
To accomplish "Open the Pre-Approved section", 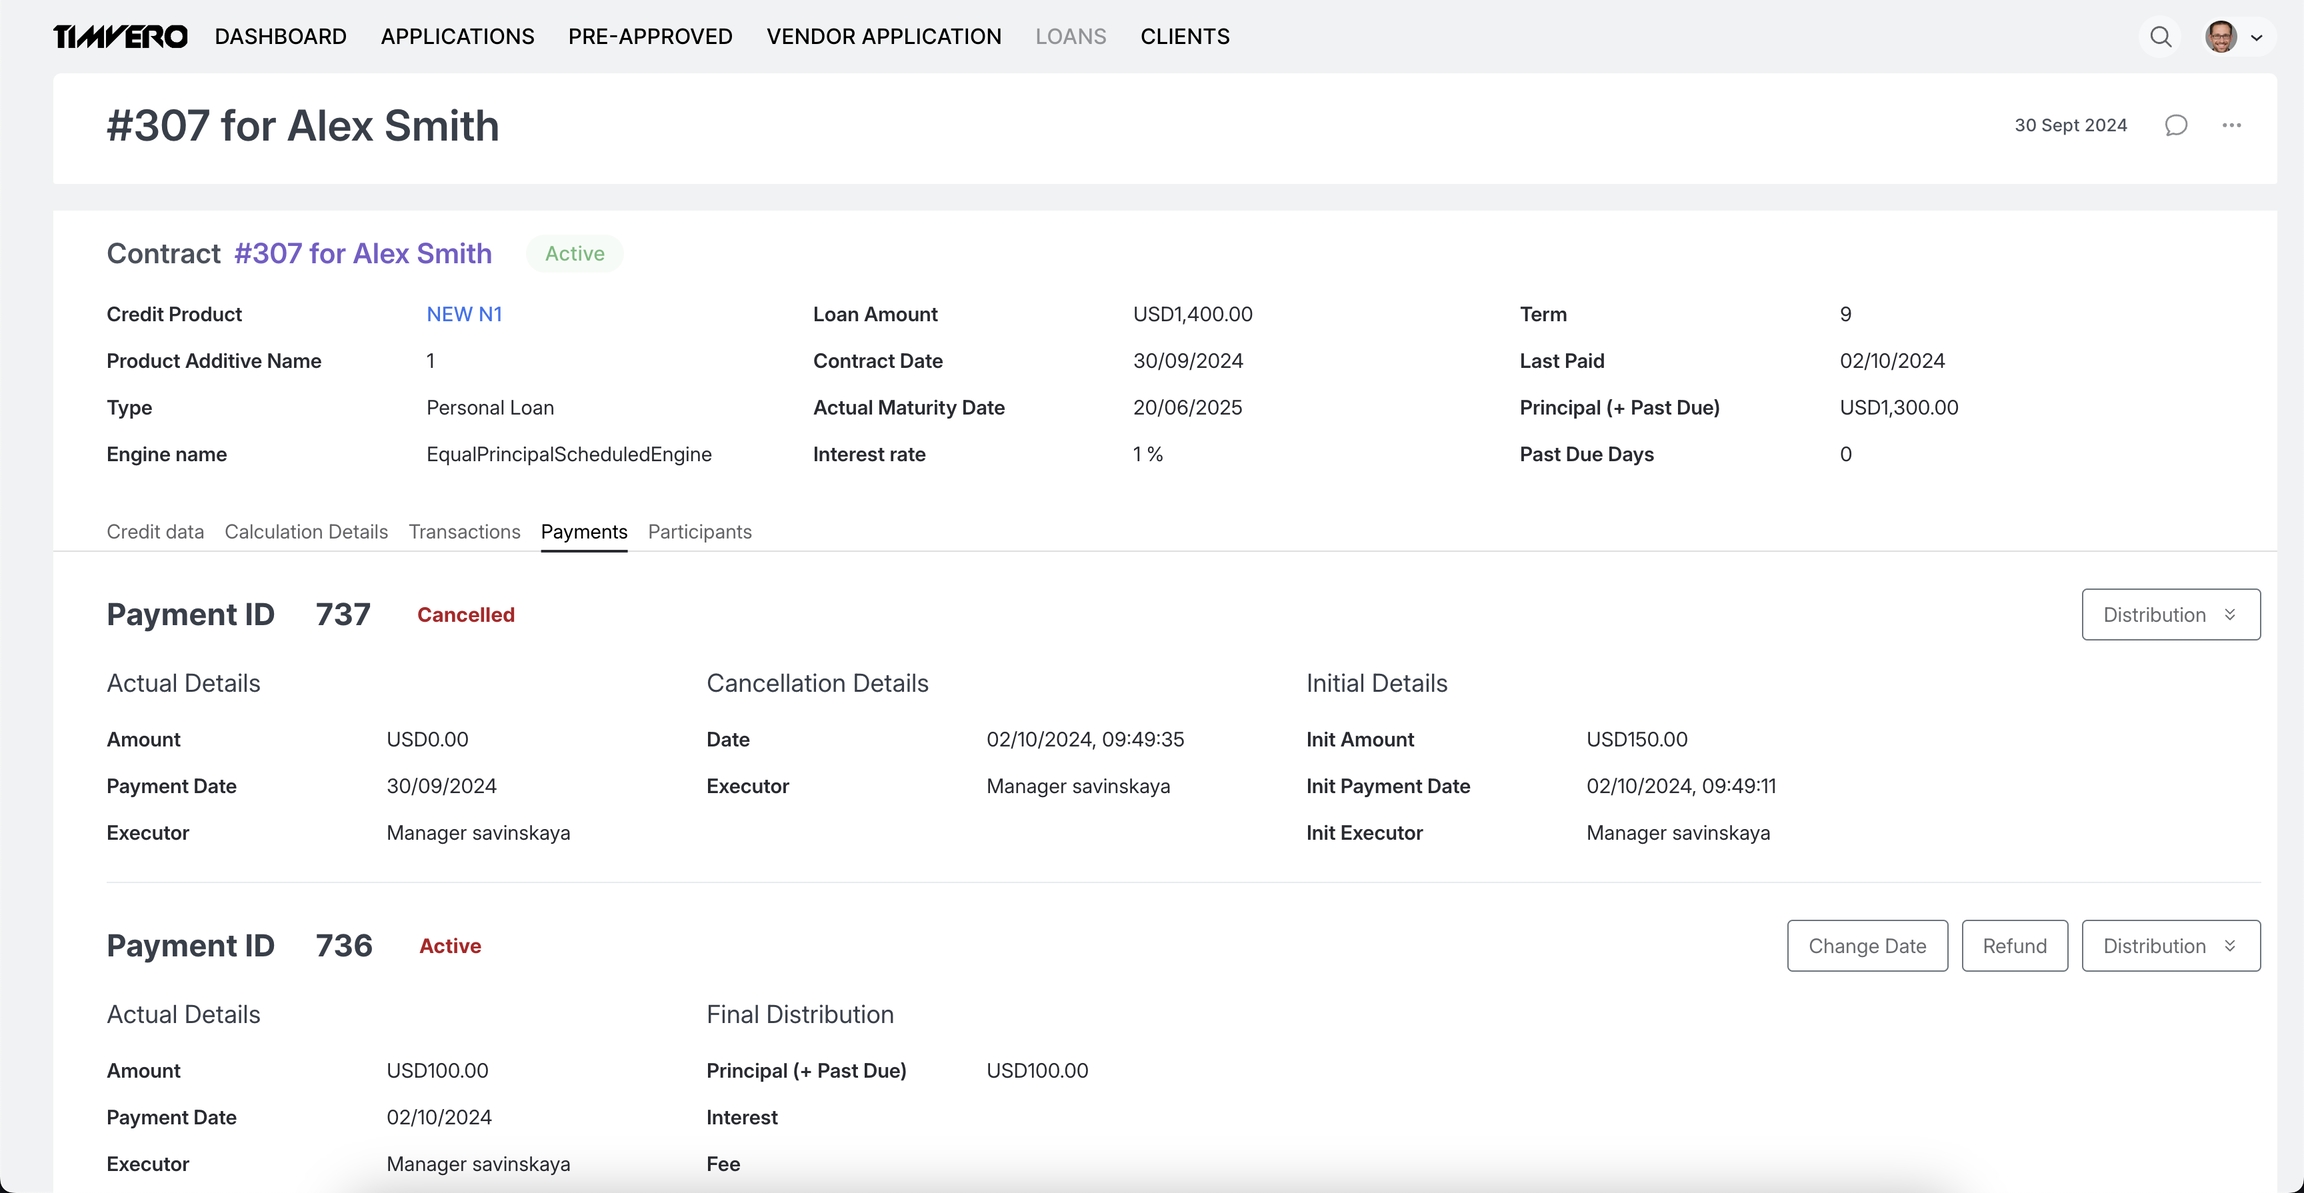I will click(650, 37).
